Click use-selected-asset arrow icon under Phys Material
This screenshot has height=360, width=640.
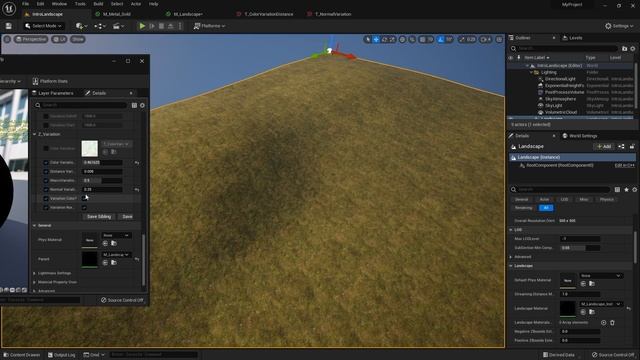105,243
